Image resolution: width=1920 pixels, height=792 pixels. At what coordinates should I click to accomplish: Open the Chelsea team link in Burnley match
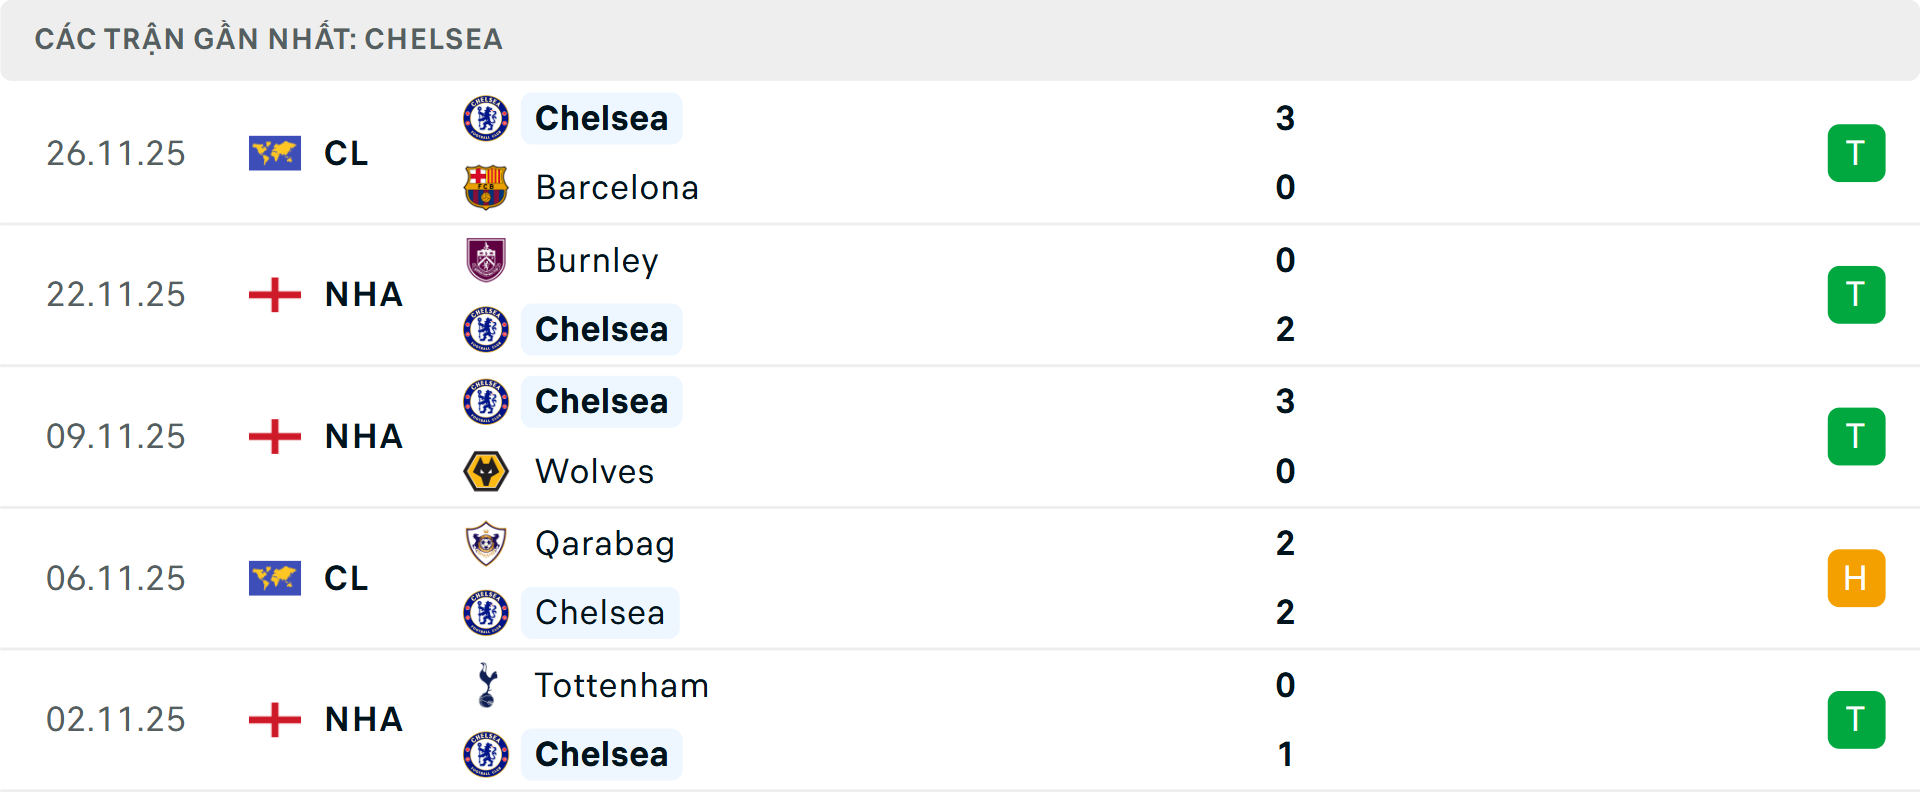tap(601, 329)
